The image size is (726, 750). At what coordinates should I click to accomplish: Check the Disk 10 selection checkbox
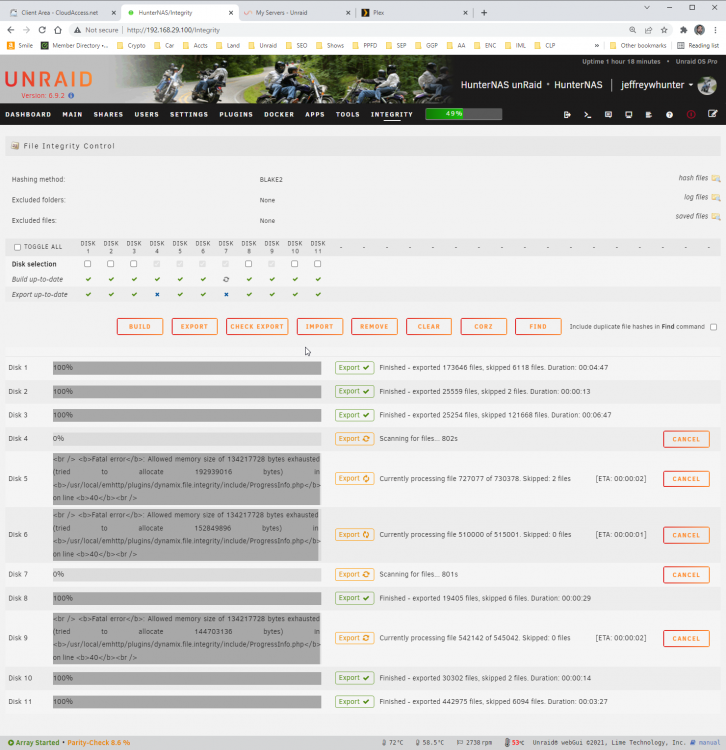point(295,264)
